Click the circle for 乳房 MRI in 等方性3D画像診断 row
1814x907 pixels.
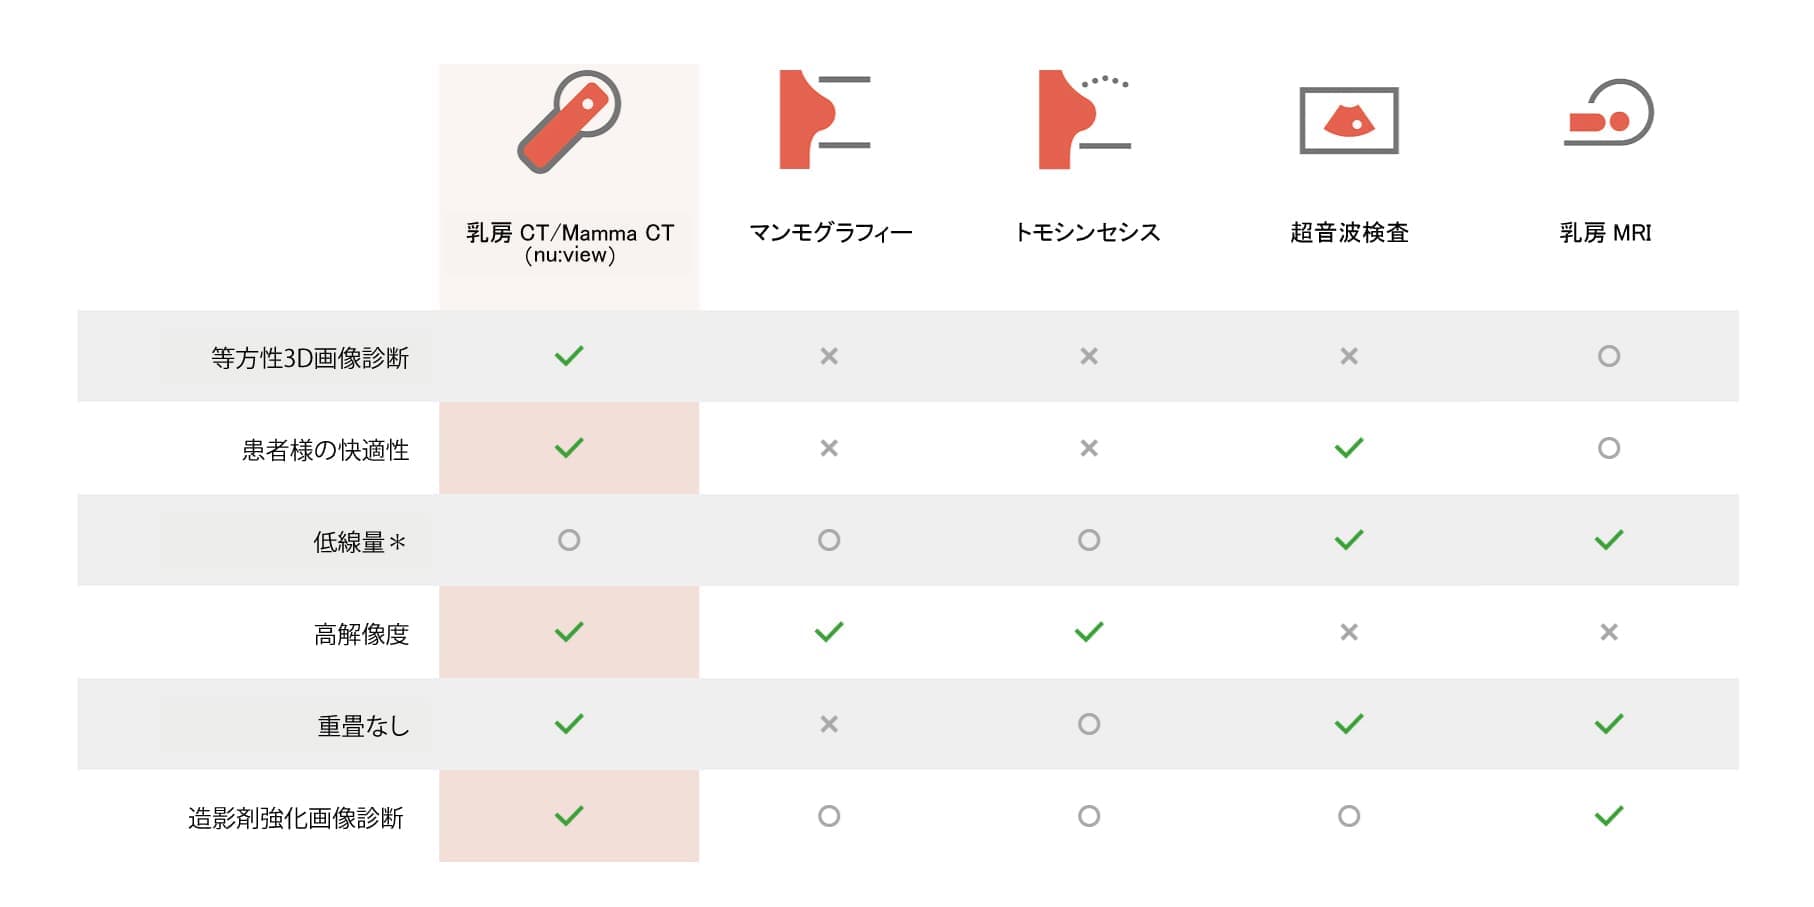coord(1608,356)
